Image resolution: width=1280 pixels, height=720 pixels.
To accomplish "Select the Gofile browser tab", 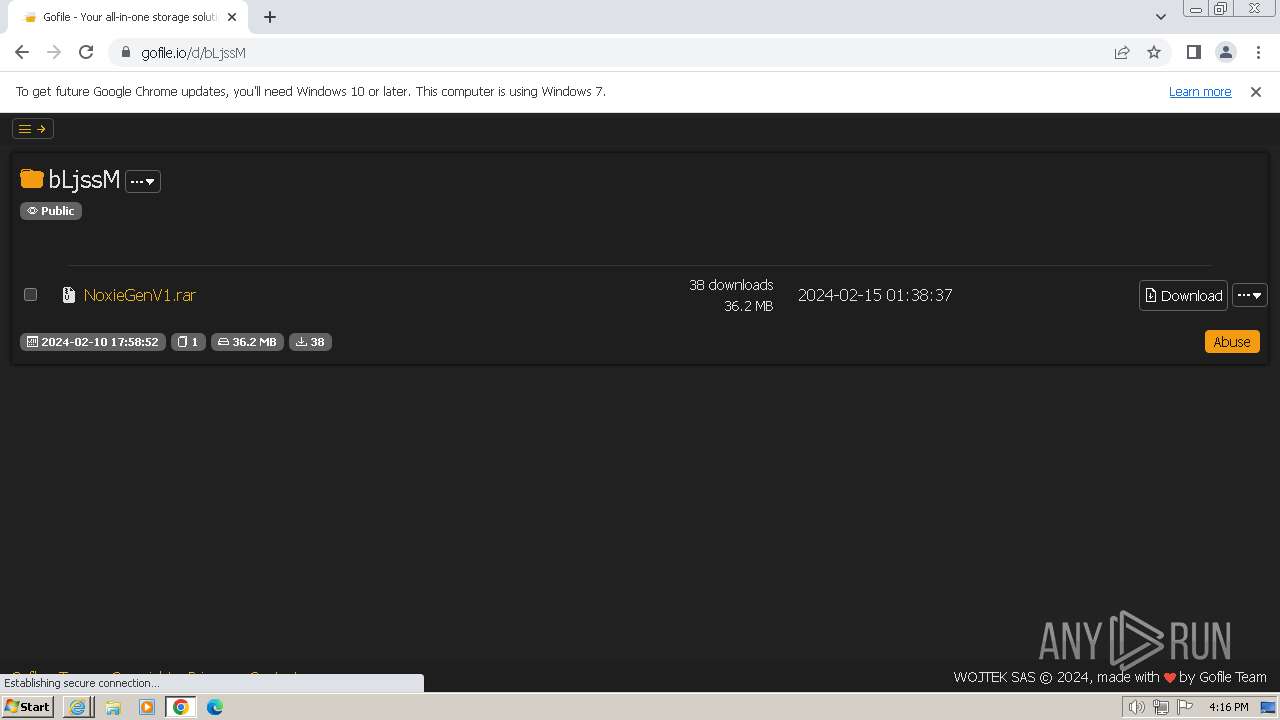I will pos(128,17).
